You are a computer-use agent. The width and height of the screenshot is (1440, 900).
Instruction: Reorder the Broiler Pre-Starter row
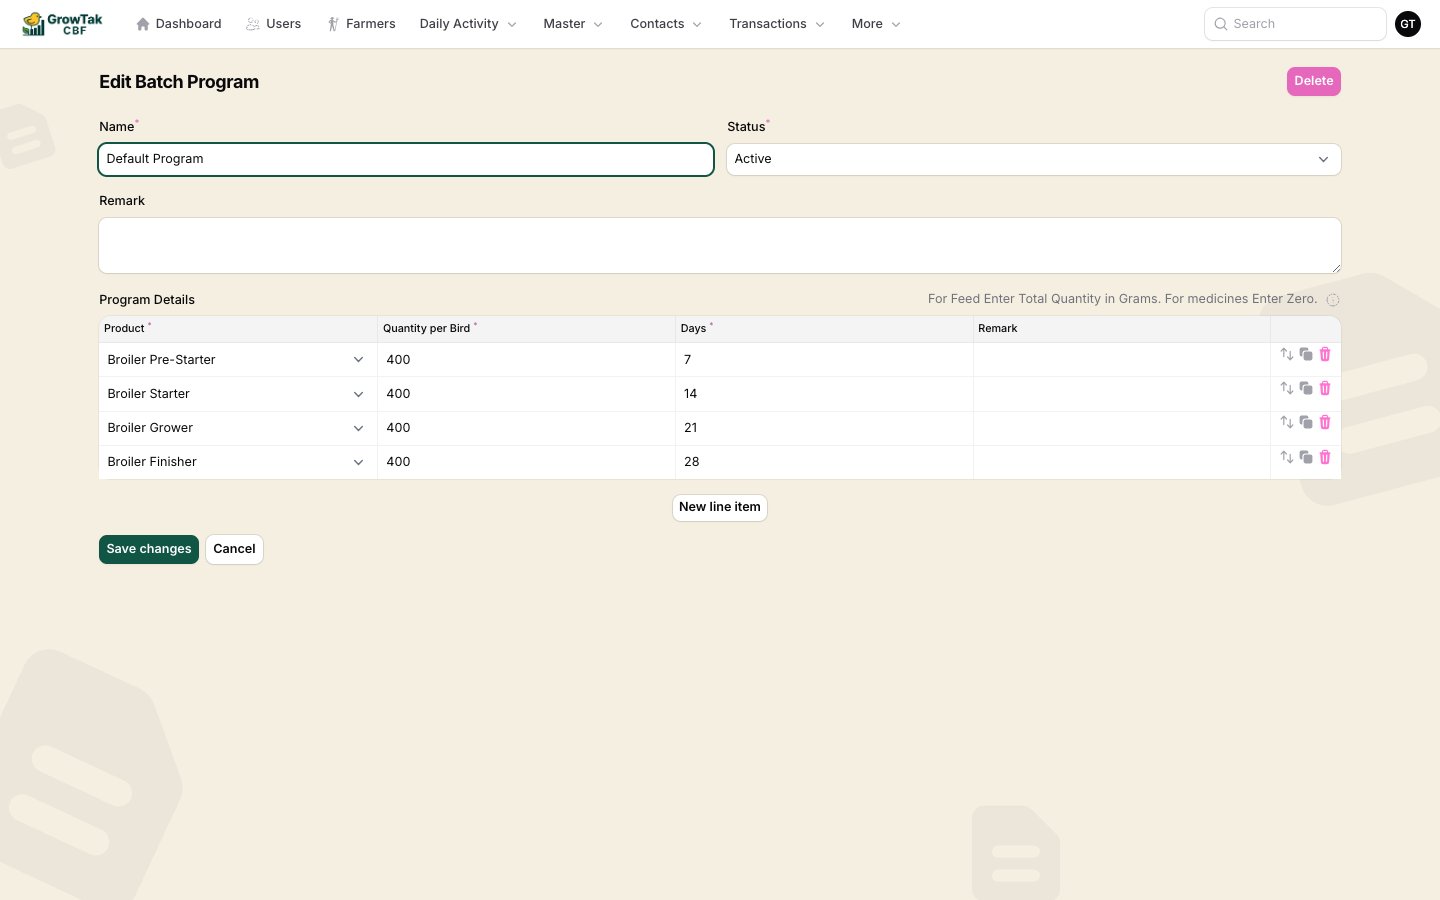(x=1287, y=354)
